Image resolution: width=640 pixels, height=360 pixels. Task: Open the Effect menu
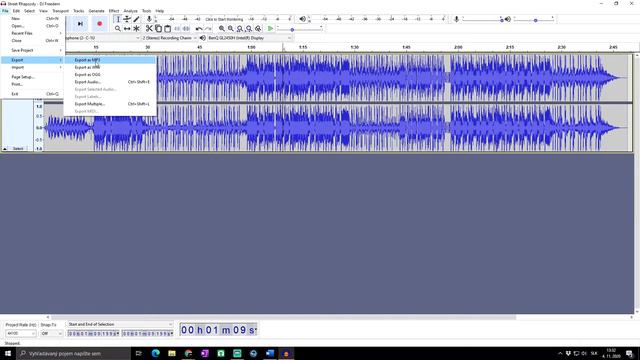coord(114,11)
